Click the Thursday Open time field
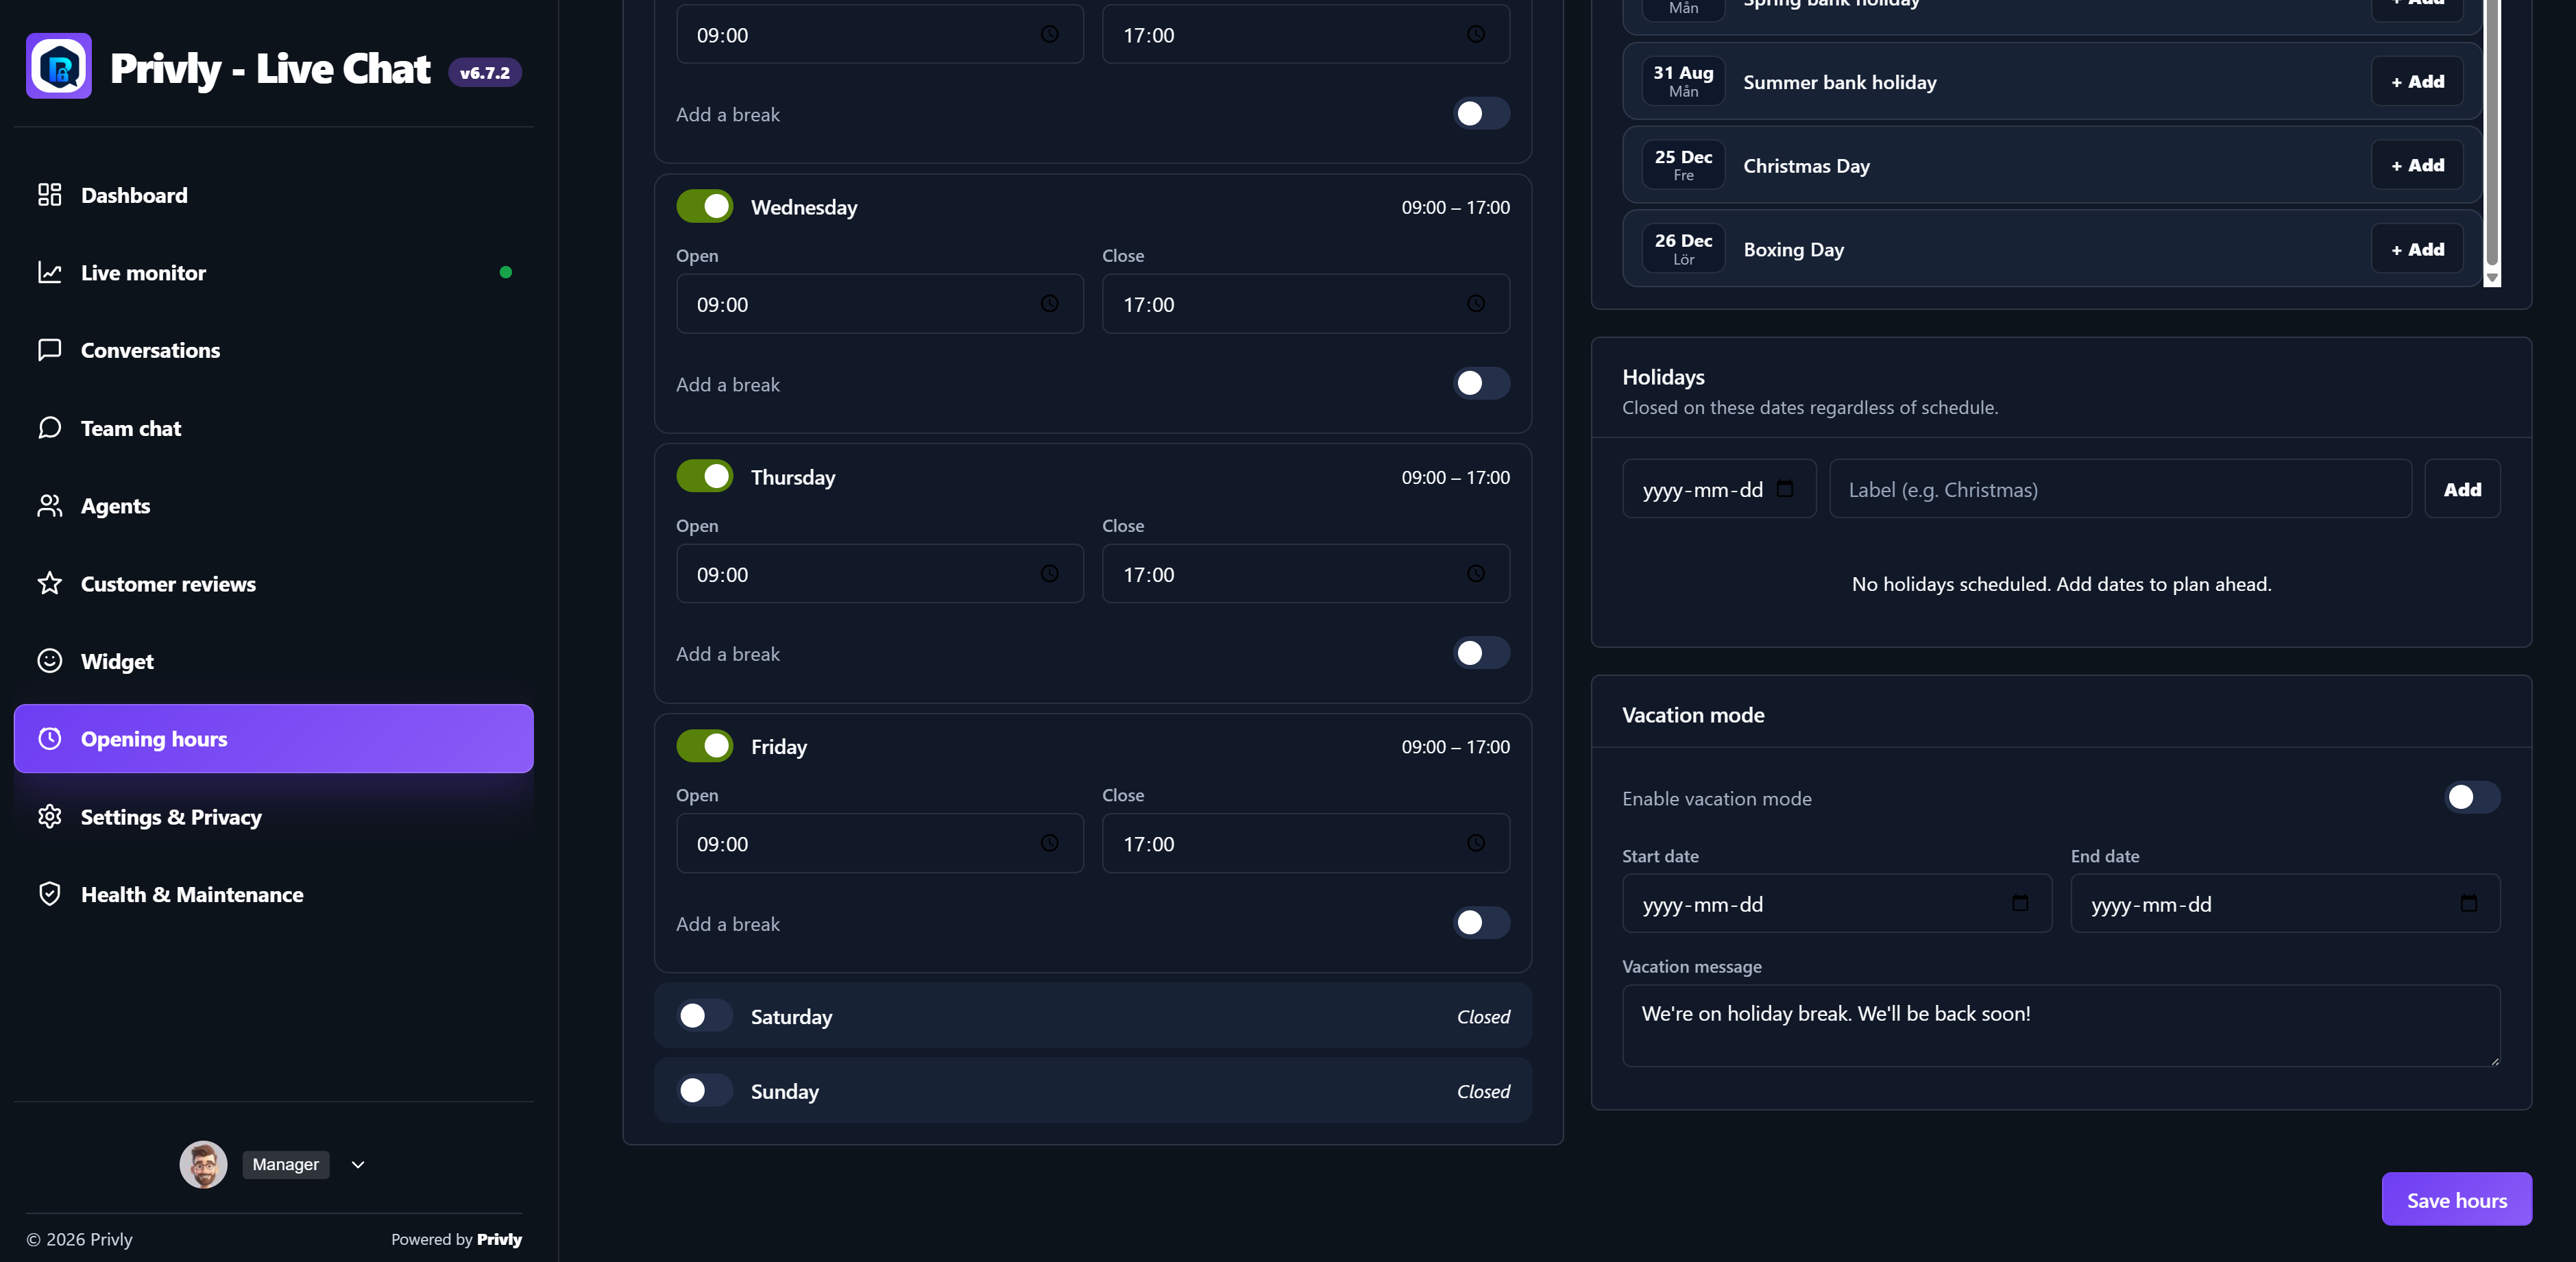The width and height of the screenshot is (2576, 1262). click(880, 574)
